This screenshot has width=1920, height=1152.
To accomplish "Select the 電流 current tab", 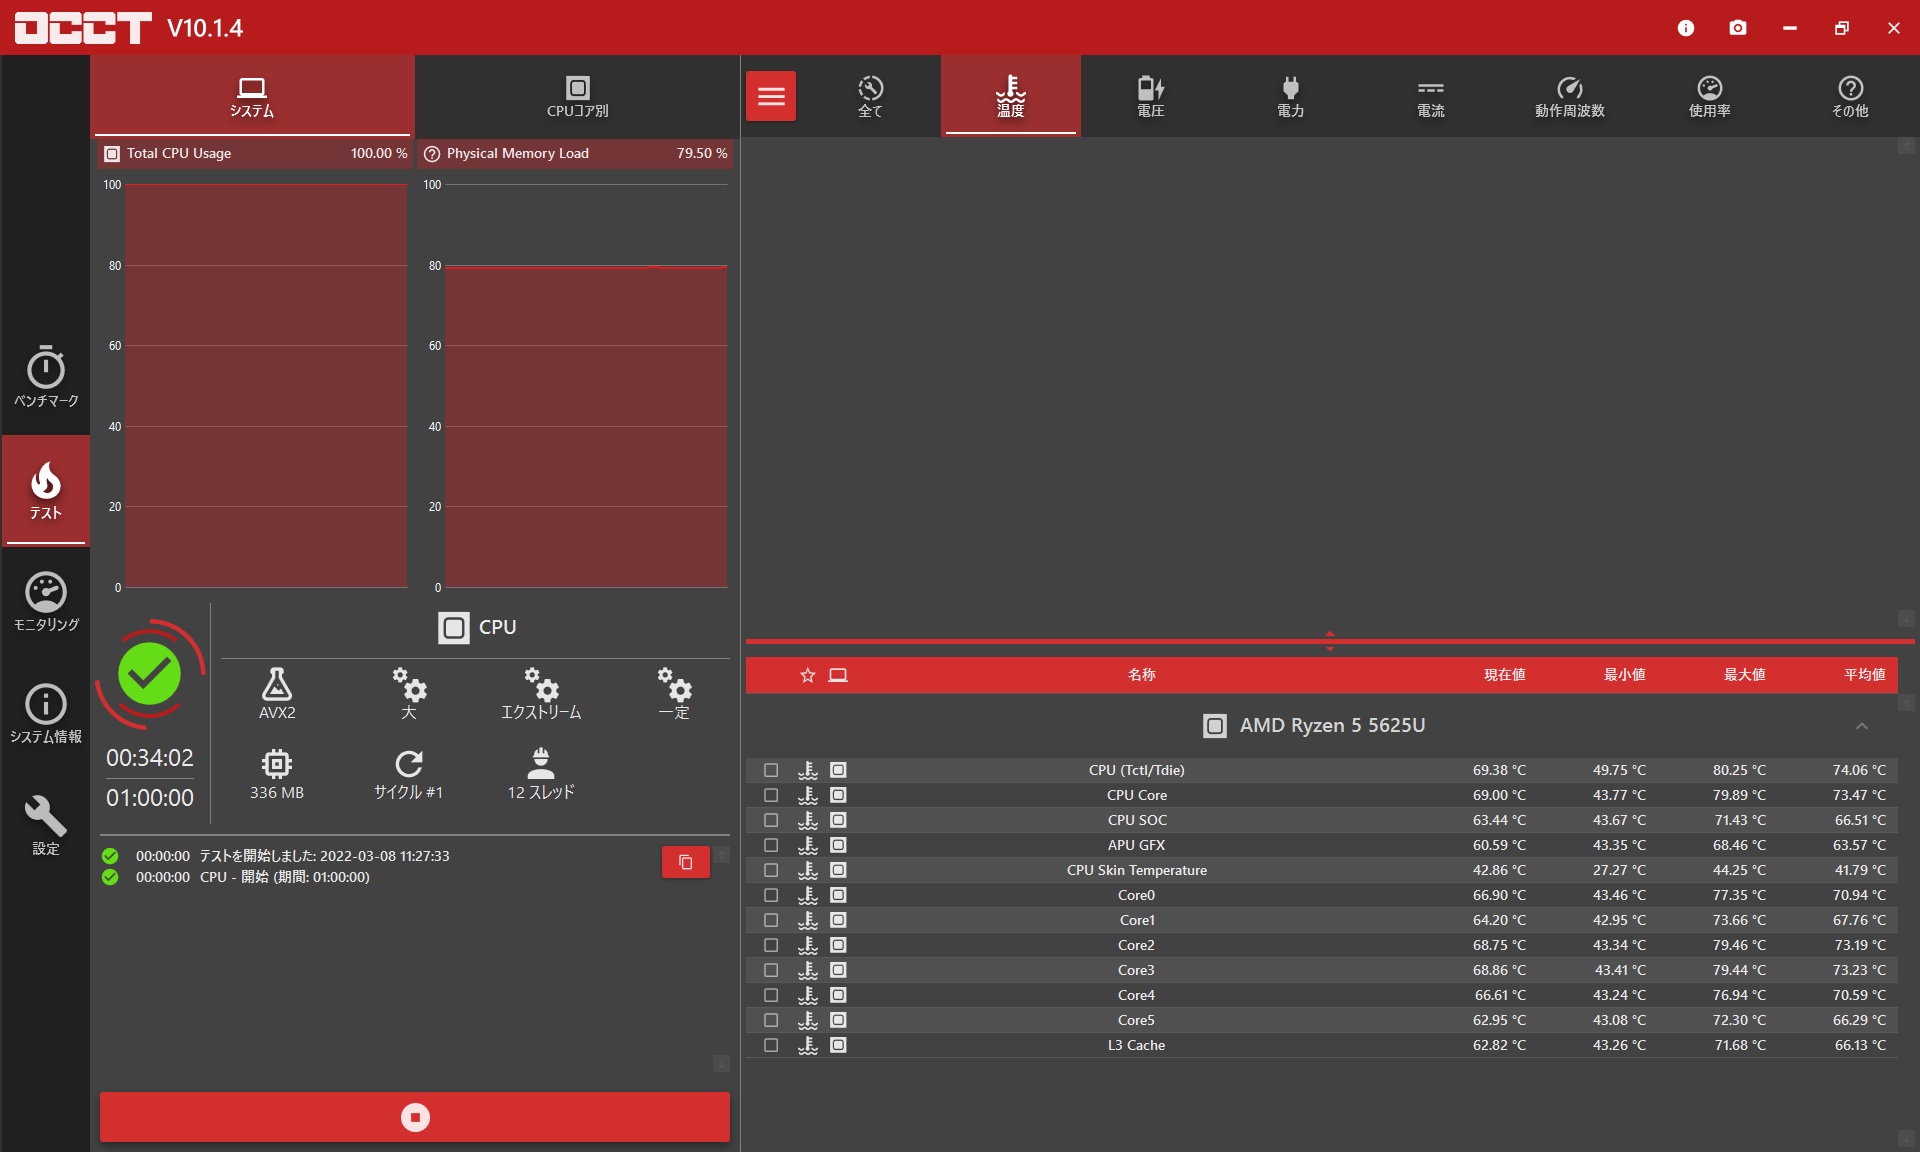I will coord(1430,96).
